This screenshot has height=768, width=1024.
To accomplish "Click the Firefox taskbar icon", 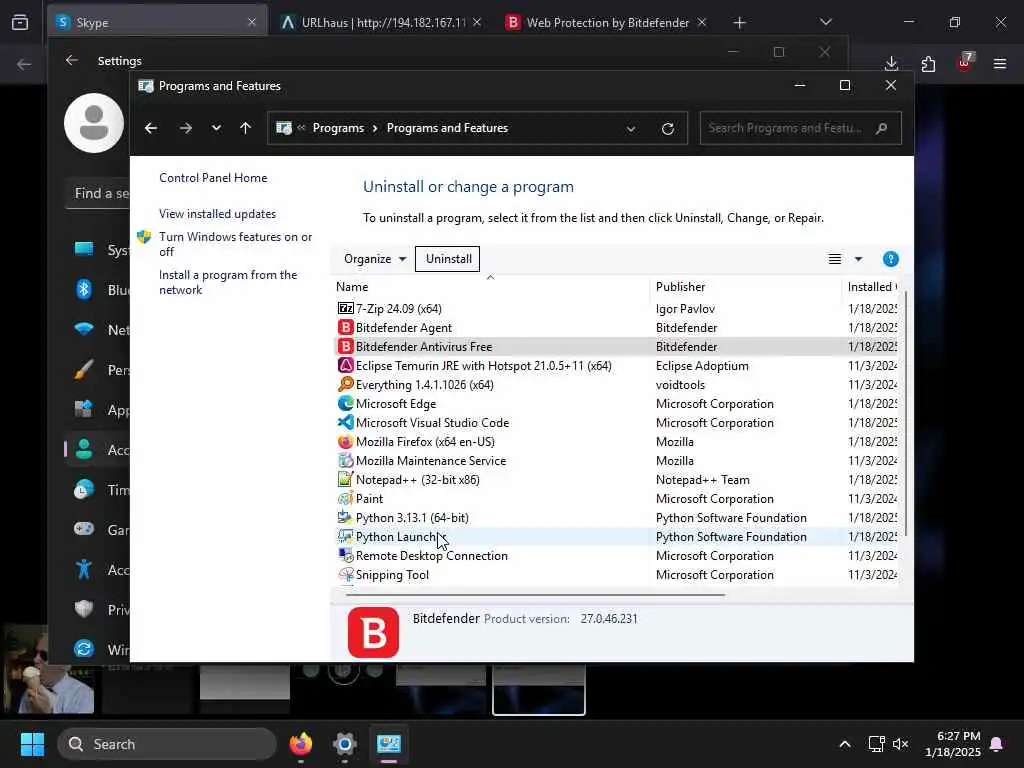I will (x=300, y=744).
